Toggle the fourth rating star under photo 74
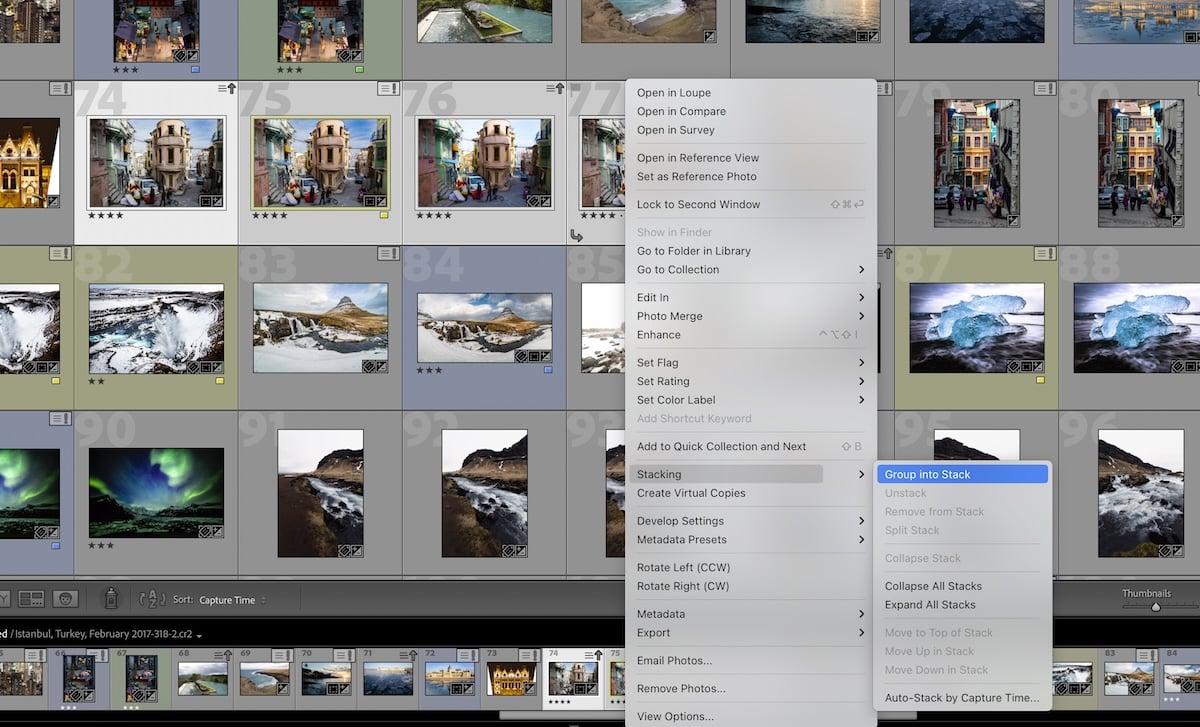Image resolution: width=1200 pixels, height=727 pixels. pos(120,215)
